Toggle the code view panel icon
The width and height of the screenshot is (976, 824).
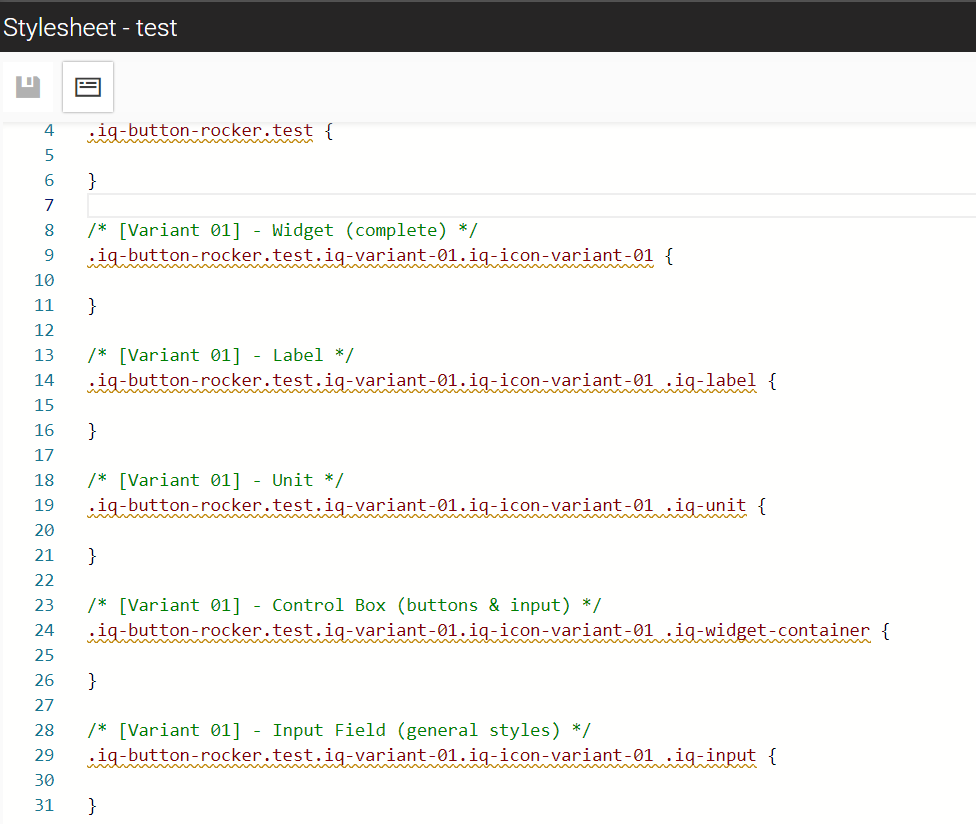tap(88, 87)
